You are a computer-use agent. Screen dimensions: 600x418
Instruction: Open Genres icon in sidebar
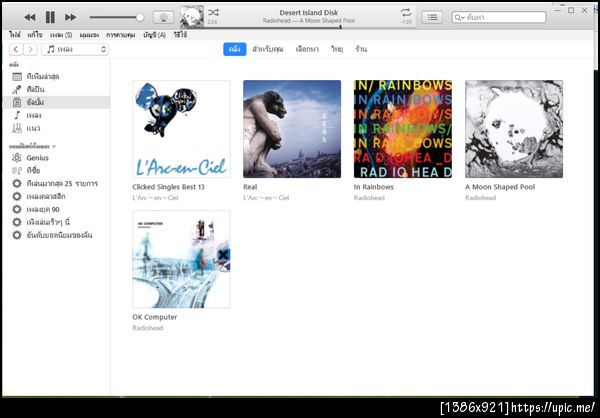17,128
